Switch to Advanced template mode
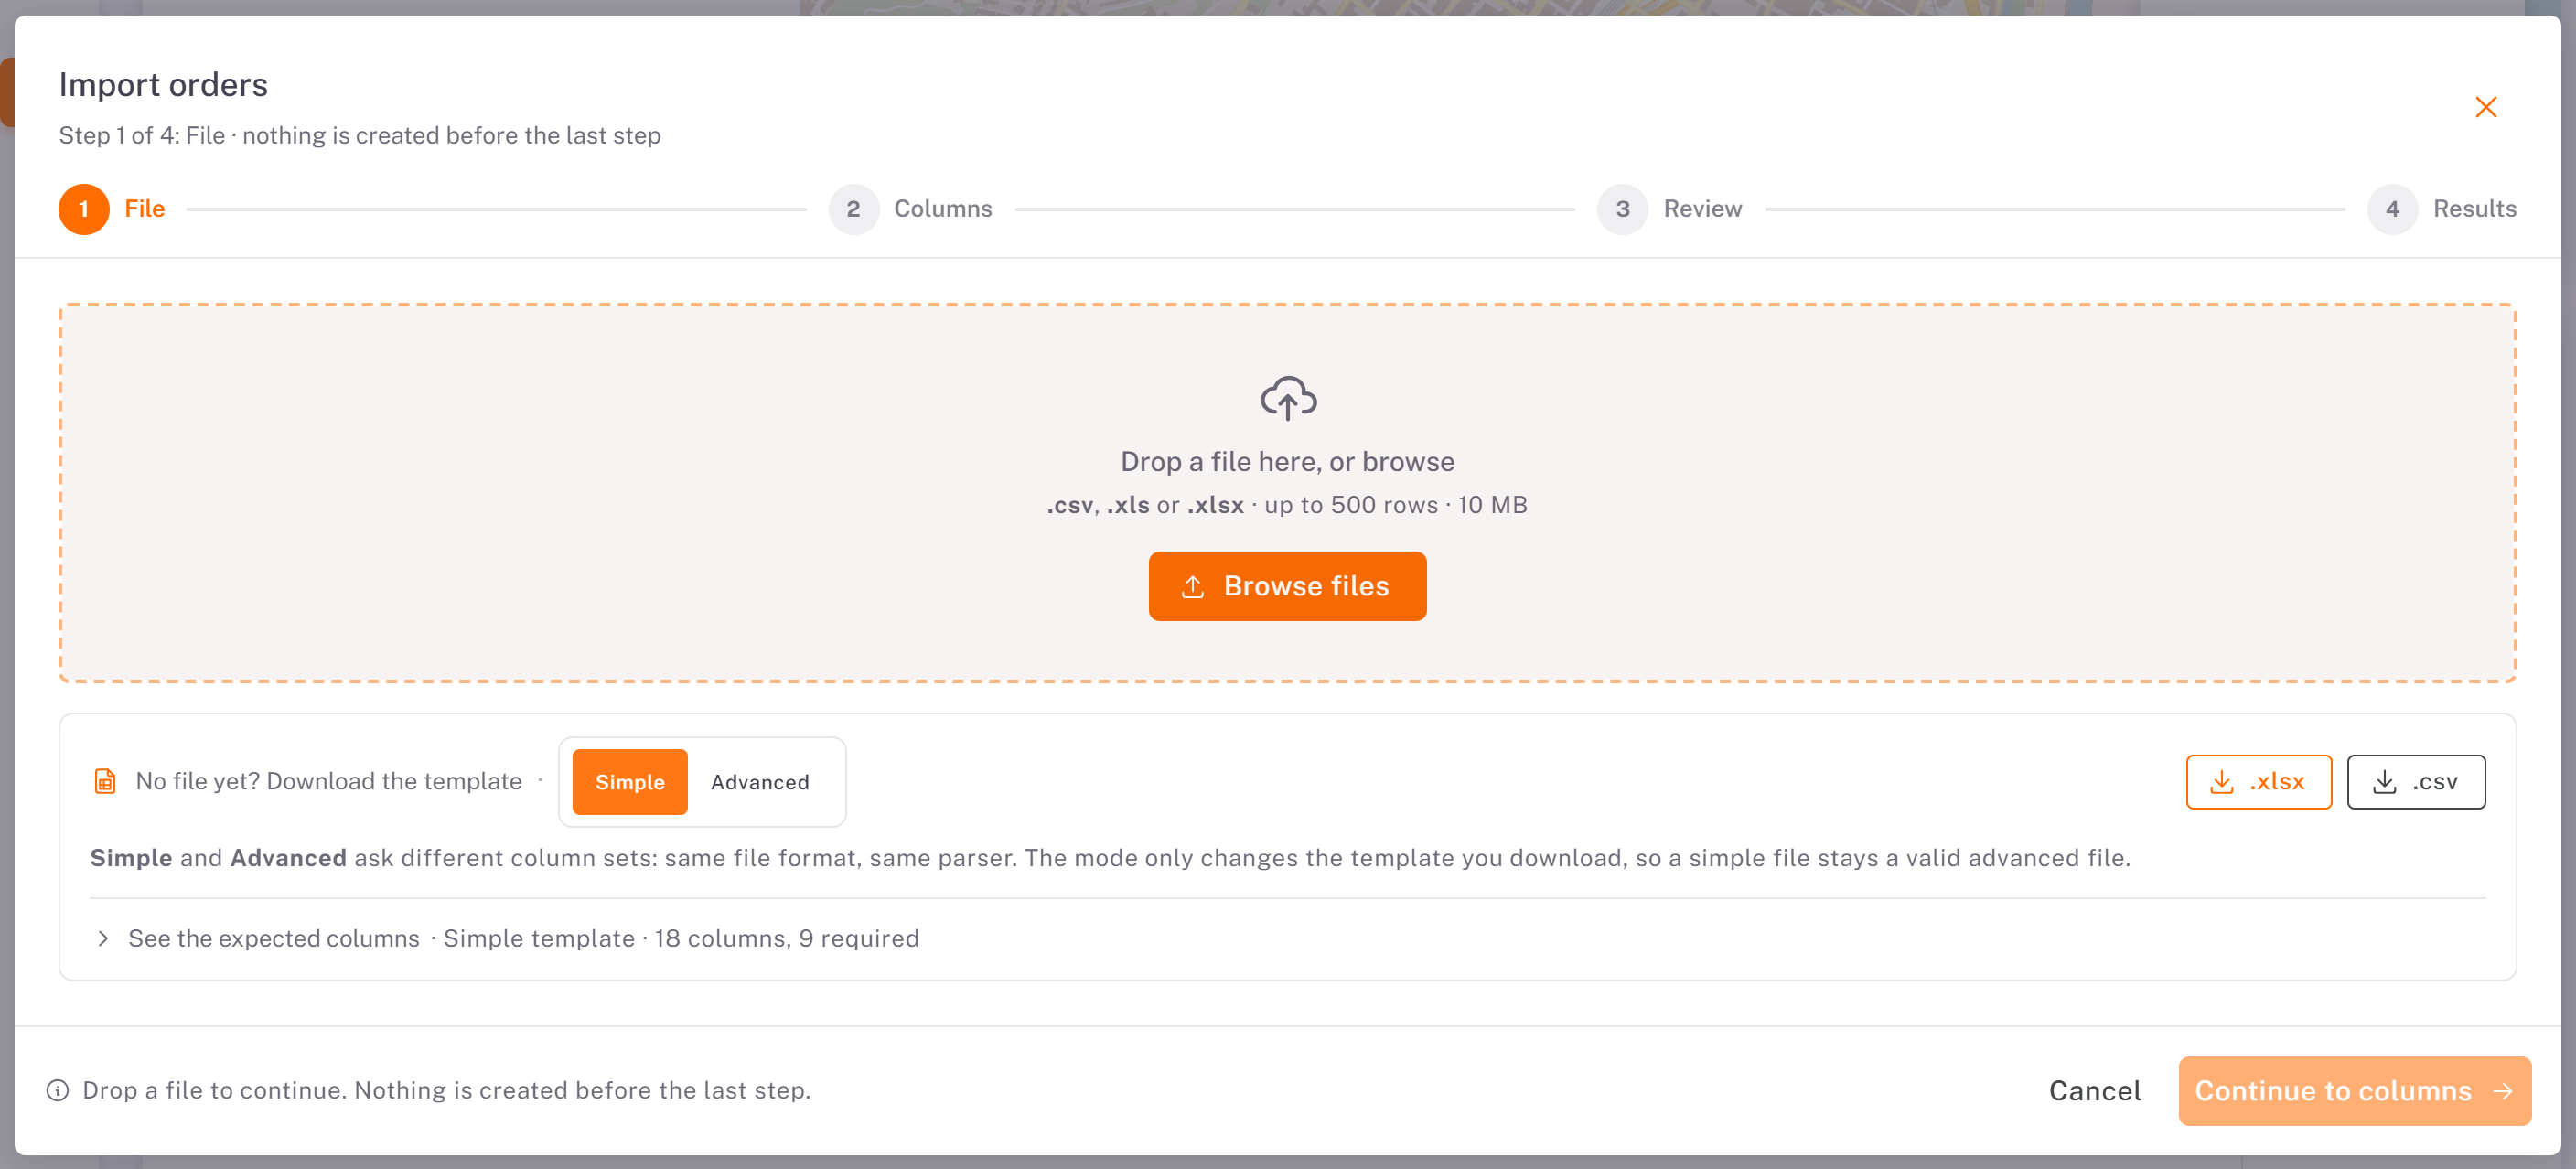The width and height of the screenshot is (2576, 1169). pos(760,782)
